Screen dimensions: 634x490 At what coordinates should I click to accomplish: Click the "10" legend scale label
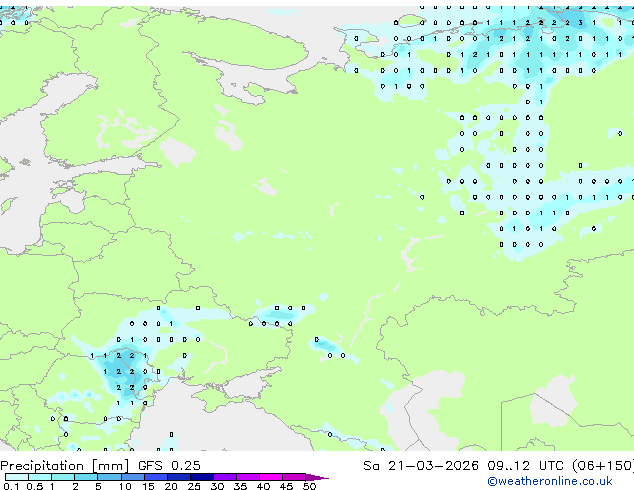125,486
